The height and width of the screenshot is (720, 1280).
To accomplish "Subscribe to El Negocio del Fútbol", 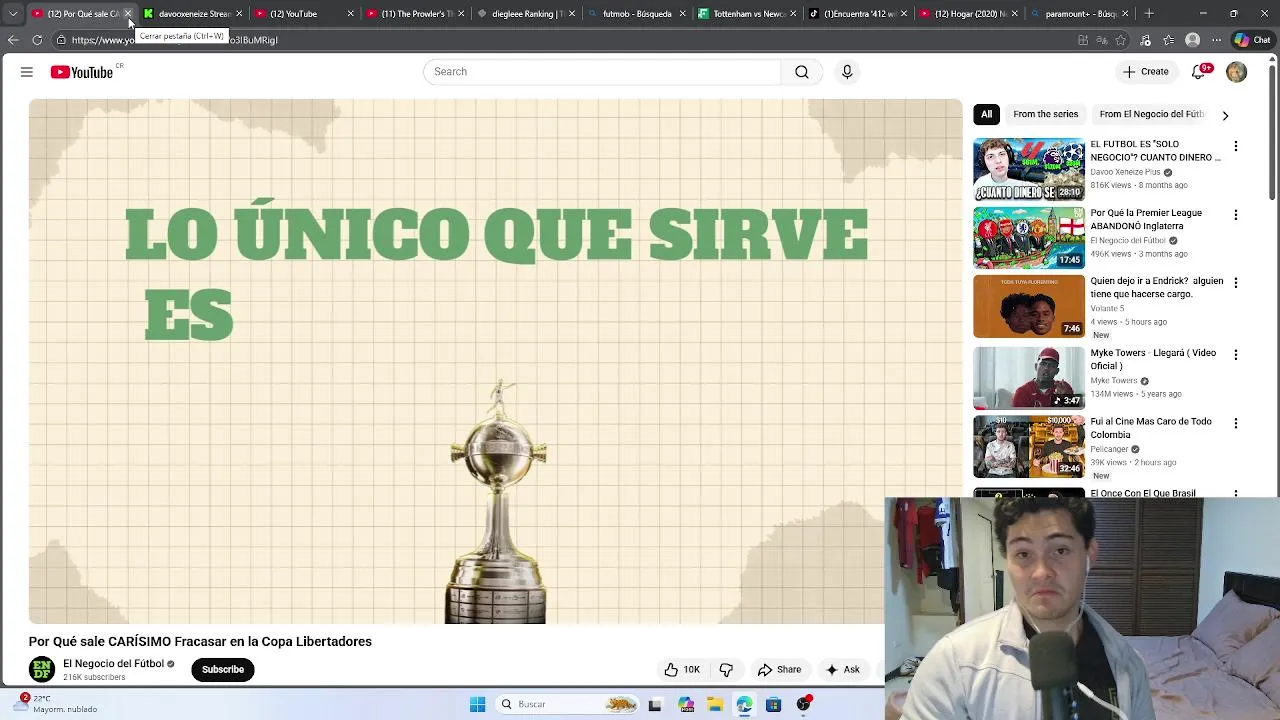I will pos(223,670).
